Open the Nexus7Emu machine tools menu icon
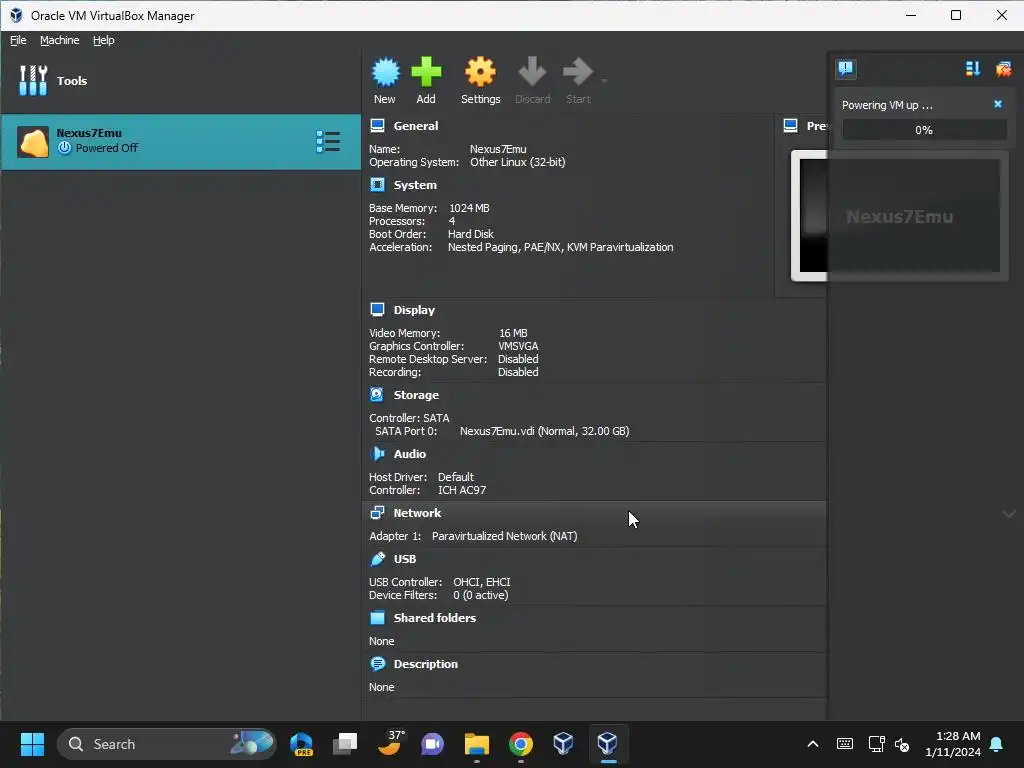Viewport: 1024px width, 768px height. [328, 142]
